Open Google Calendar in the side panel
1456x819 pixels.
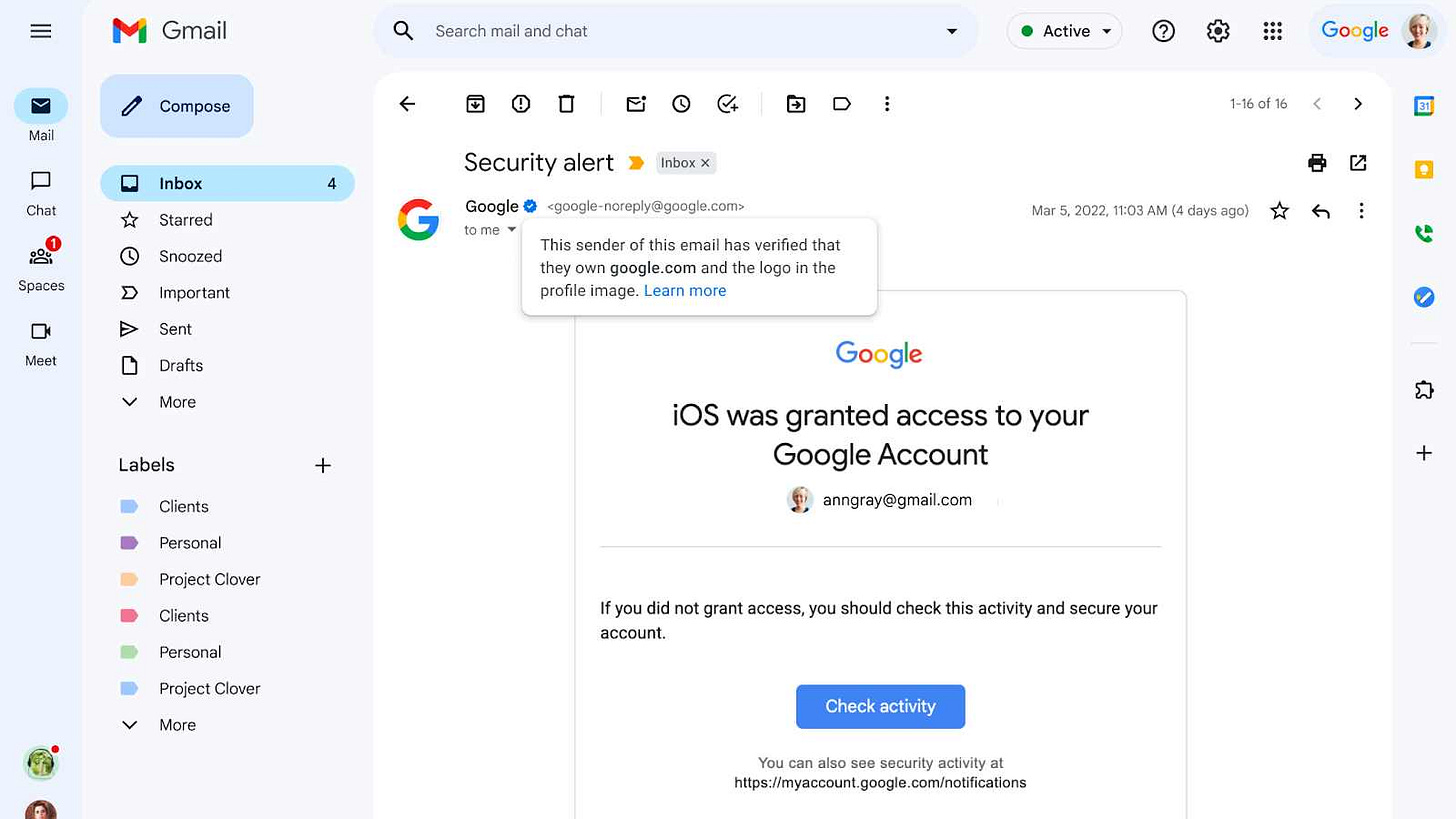tap(1423, 104)
